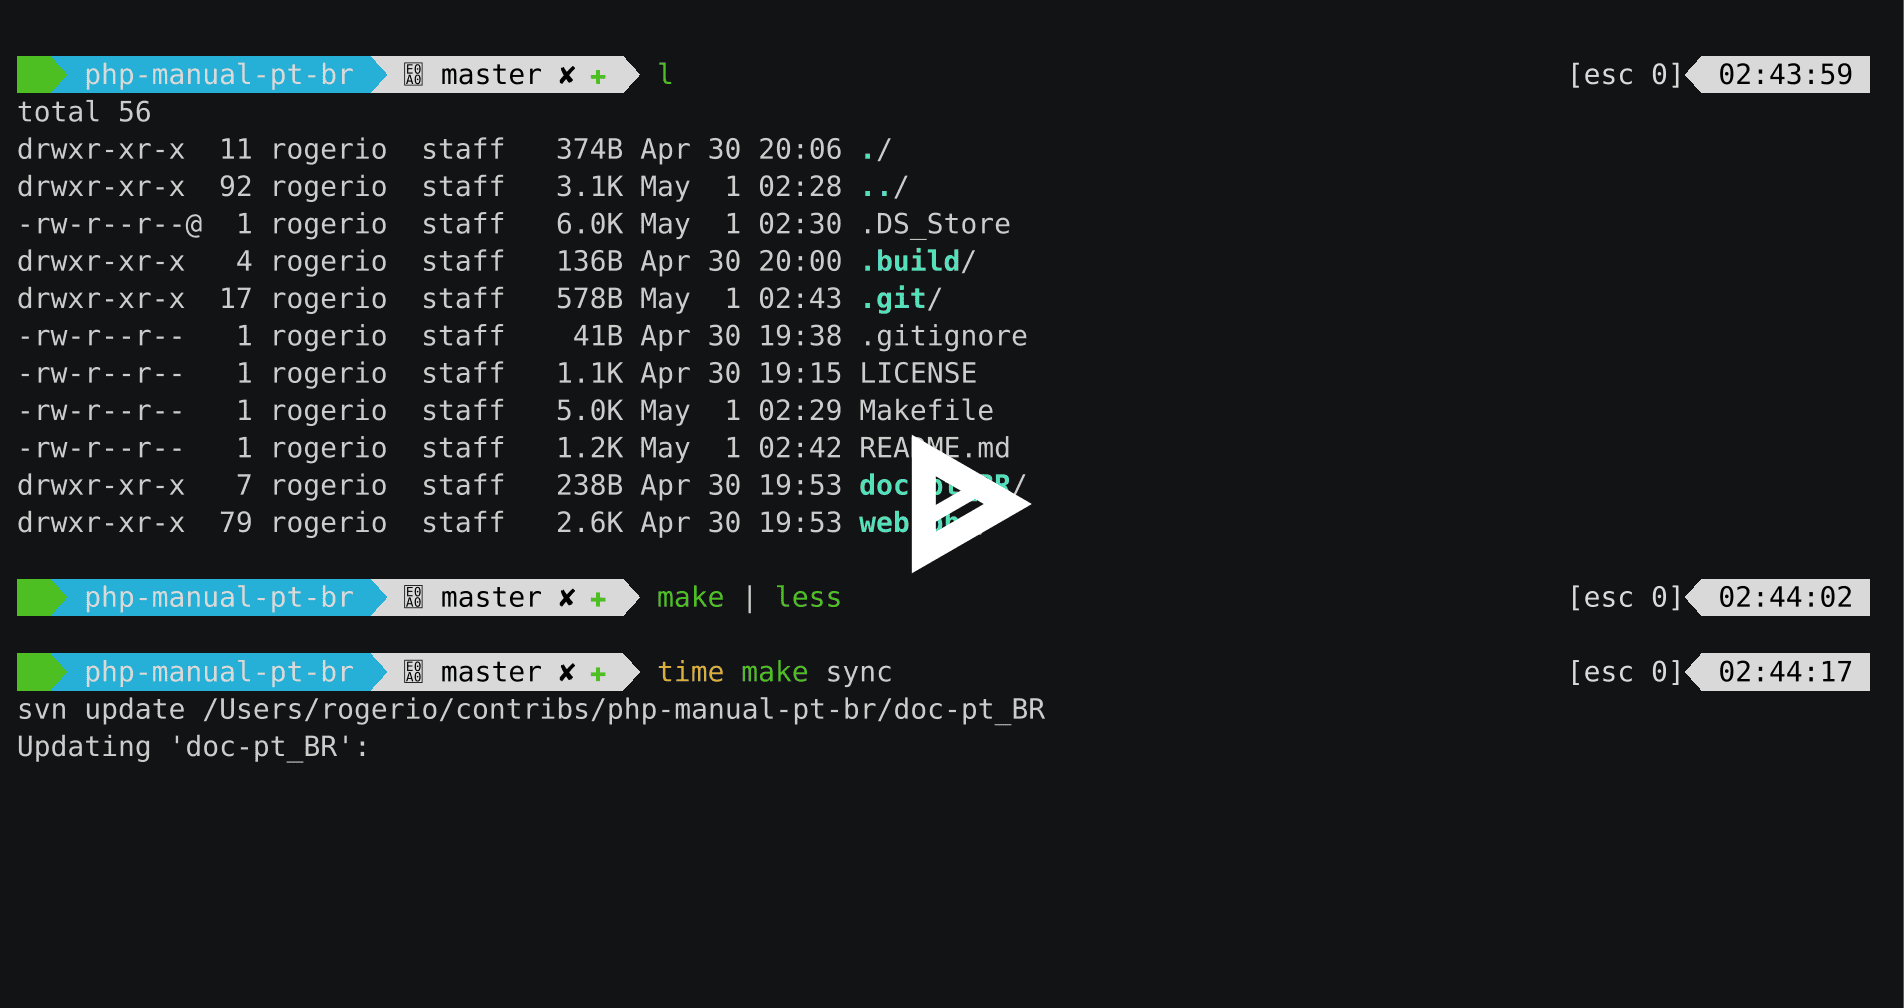Screen dimensions: 1904x1008
Task: Click the green plus in the 02:44:17 prompt
Action: coord(598,673)
